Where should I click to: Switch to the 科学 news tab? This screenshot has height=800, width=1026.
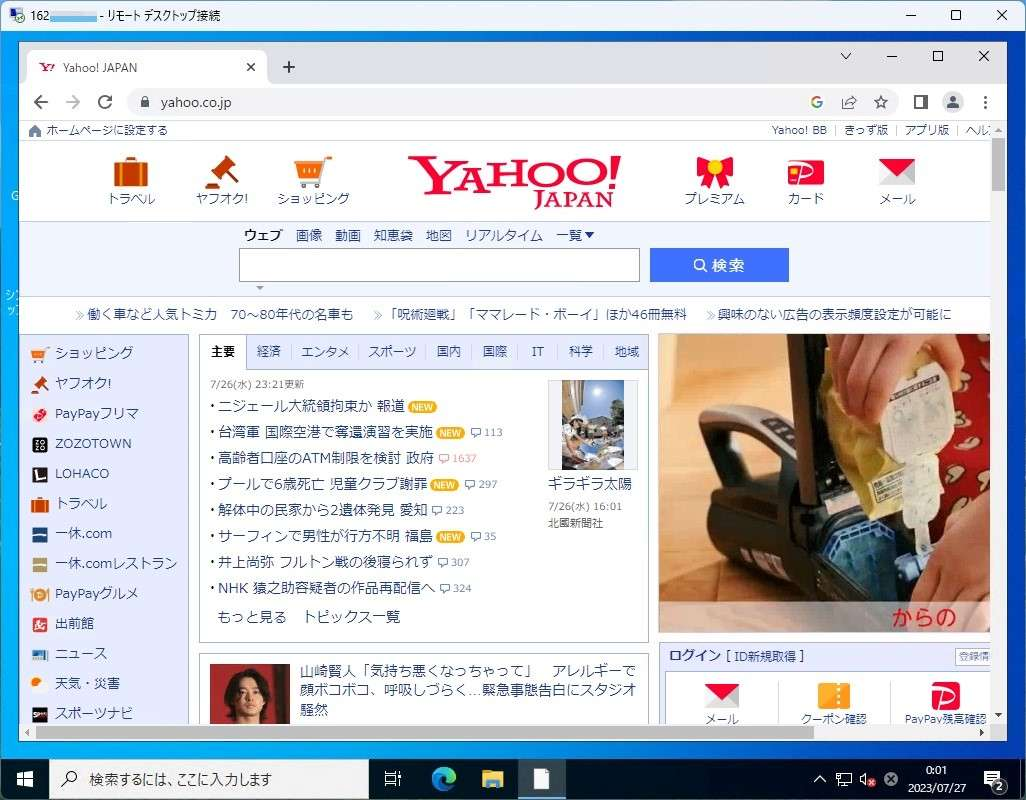(580, 351)
